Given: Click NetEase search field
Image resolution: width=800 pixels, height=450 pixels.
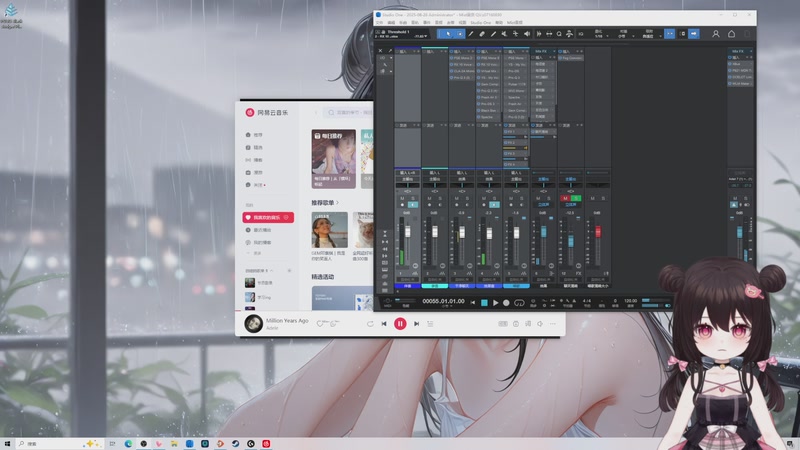Looking at the screenshot, I should (349, 112).
